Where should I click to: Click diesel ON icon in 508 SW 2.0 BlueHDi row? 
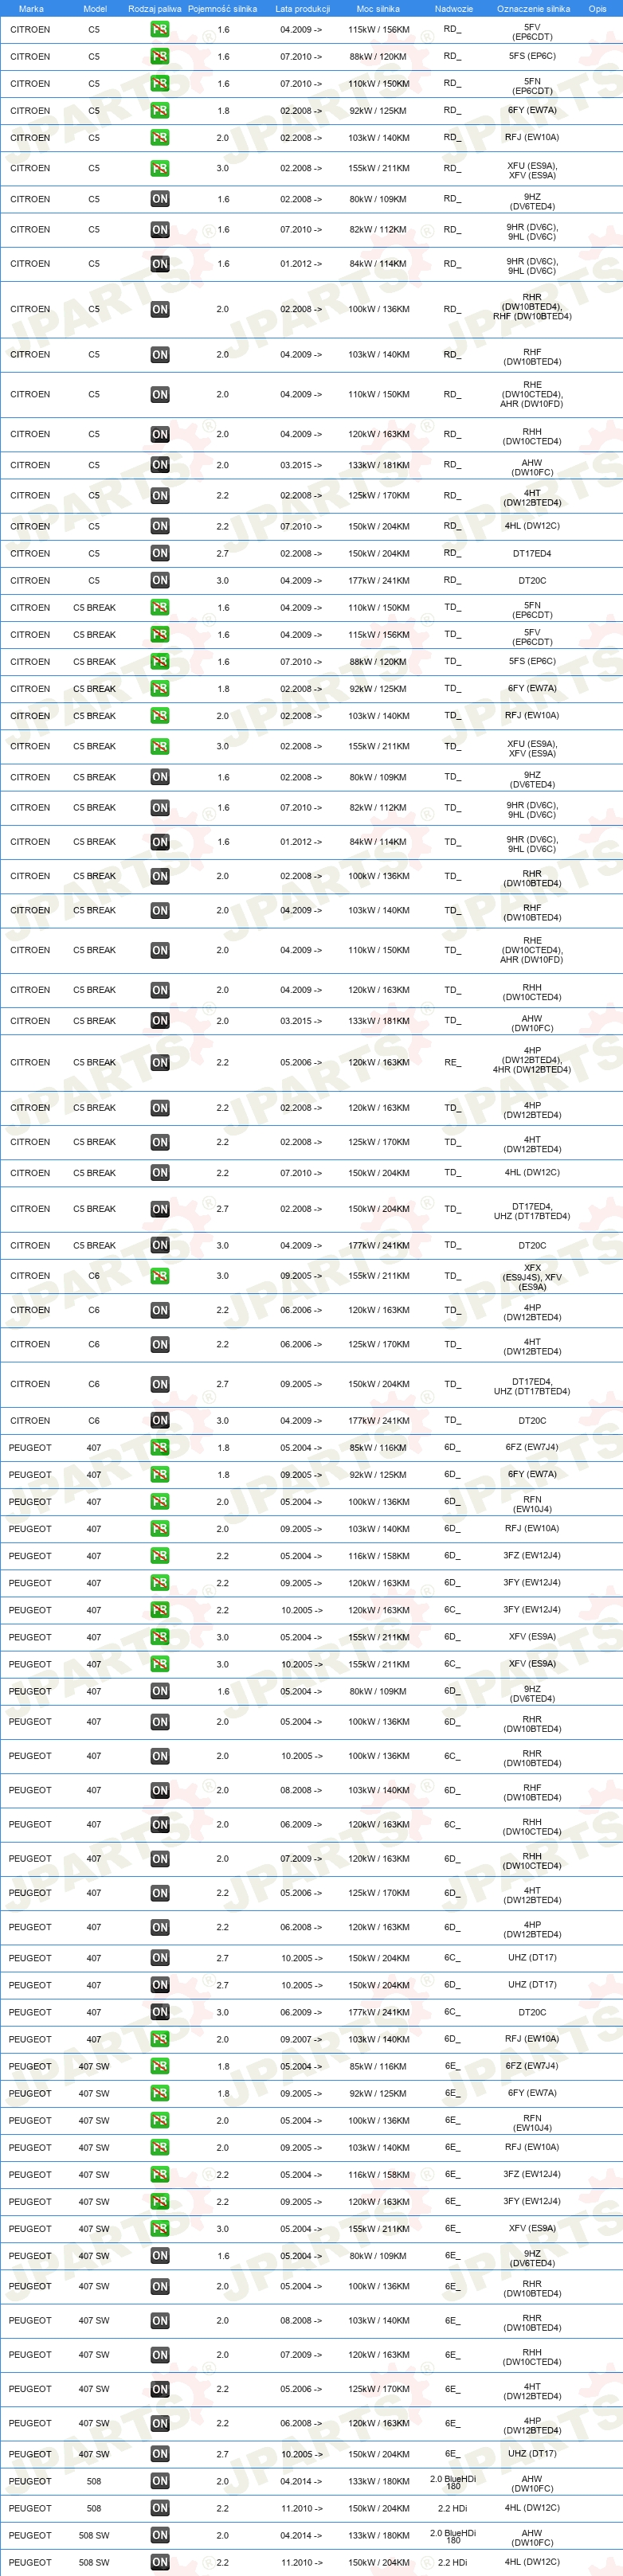click(x=159, y=2535)
